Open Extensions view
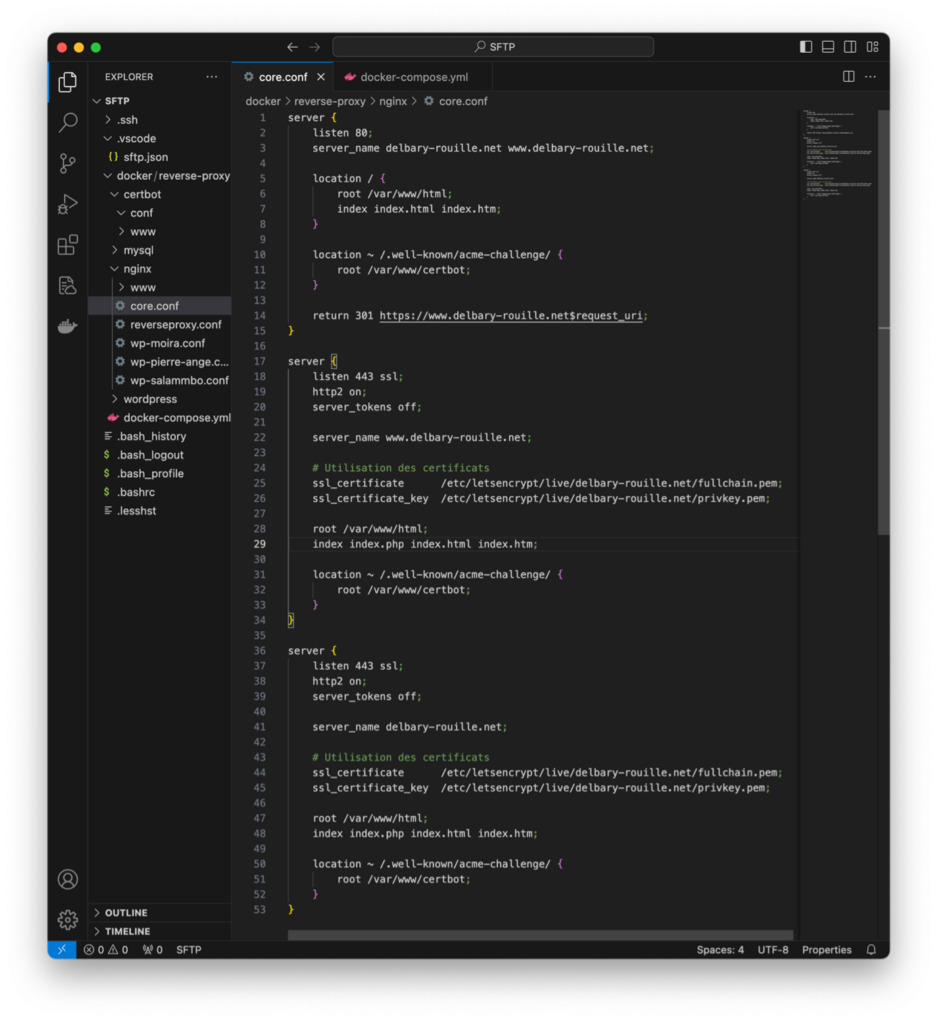This screenshot has height=1024, width=940. (67, 245)
